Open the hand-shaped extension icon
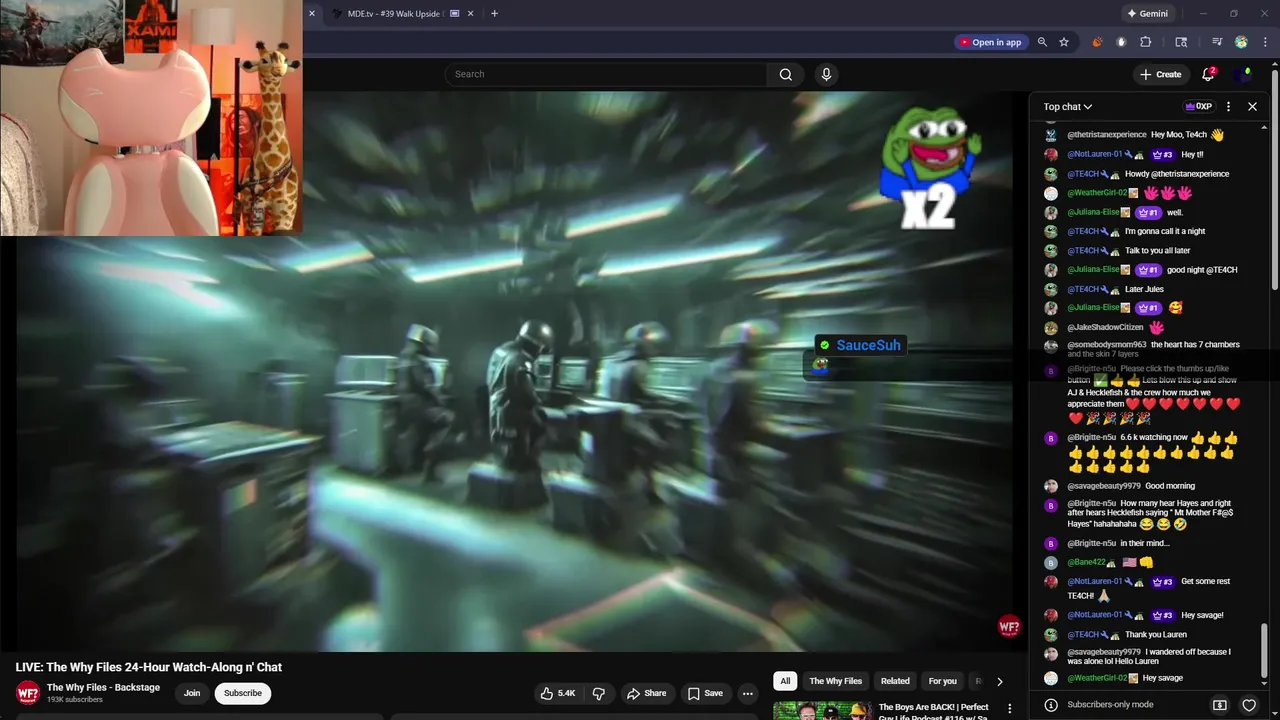Viewport: 1280px width, 720px height. point(1121,42)
